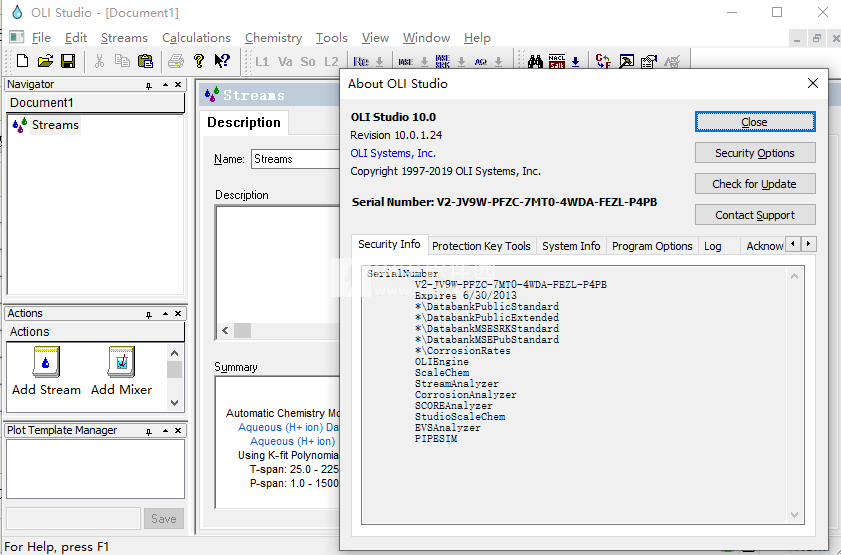Select Streams item in Navigator tree
Image resolution: width=841 pixels, height=555 pixels.
55,125
